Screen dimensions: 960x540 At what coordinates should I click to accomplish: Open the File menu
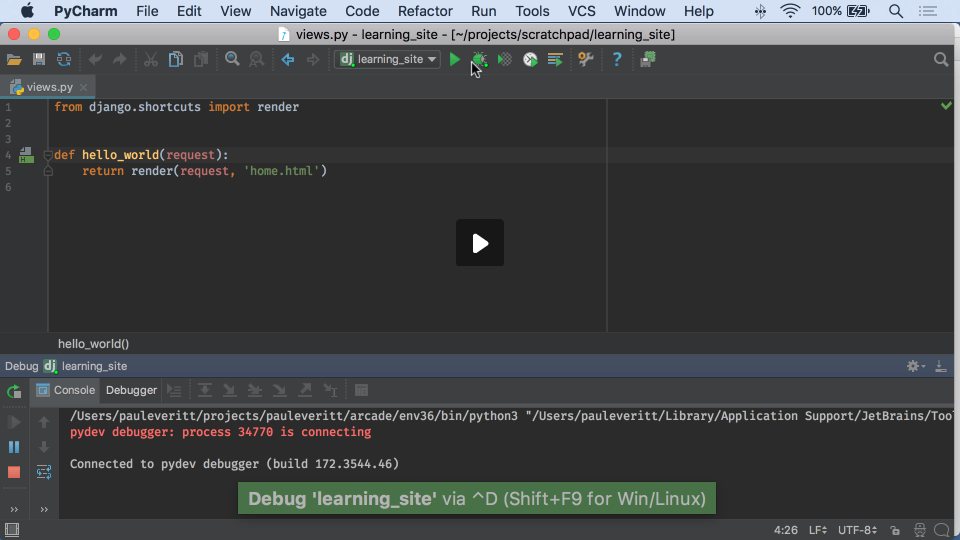pyautogui.click(x=147, y=11)
